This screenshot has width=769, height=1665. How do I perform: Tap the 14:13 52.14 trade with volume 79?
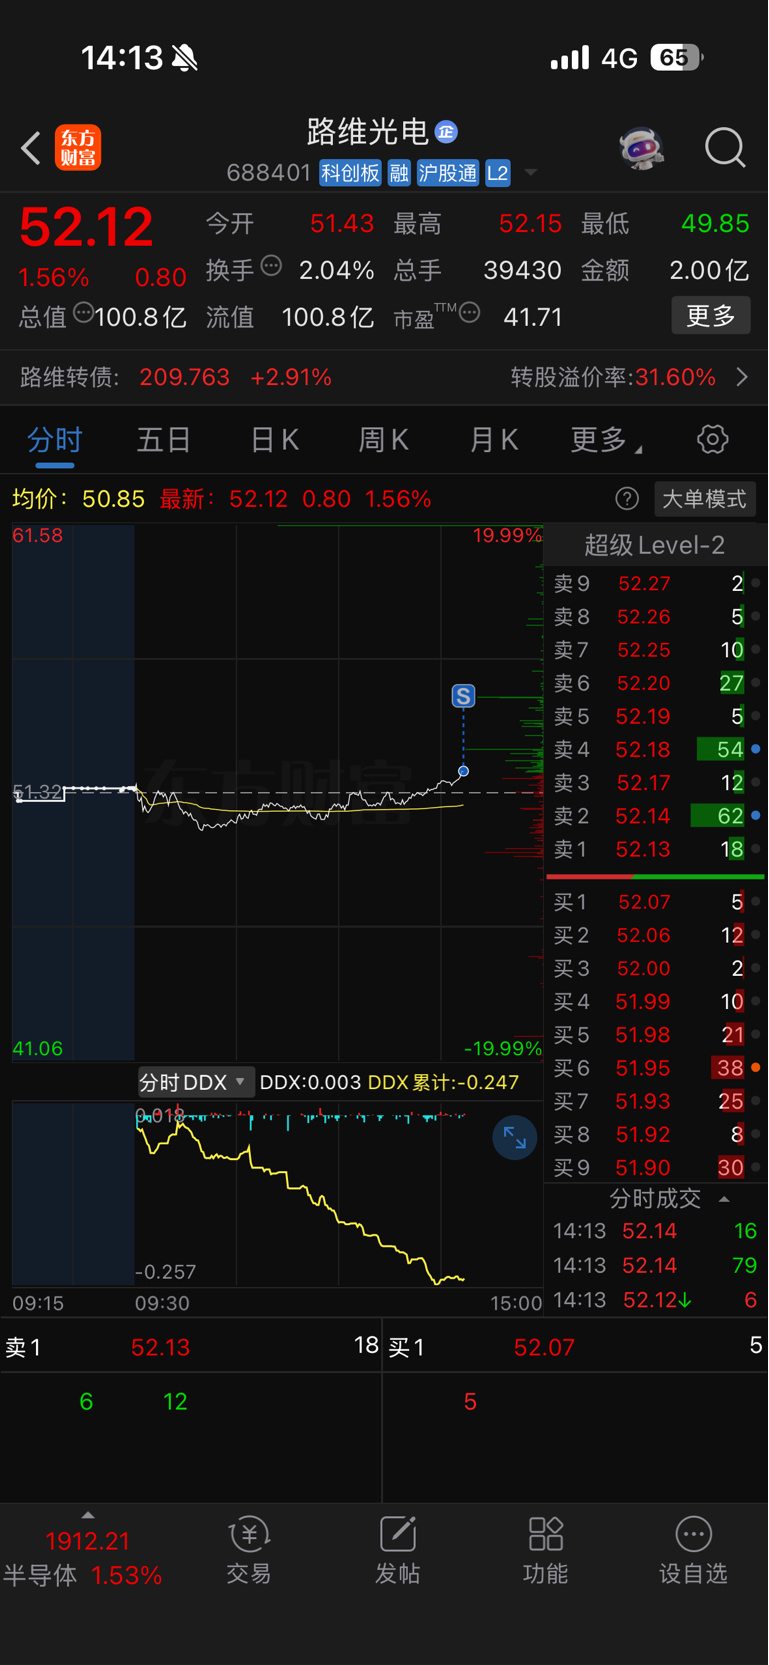point(655,1265)
